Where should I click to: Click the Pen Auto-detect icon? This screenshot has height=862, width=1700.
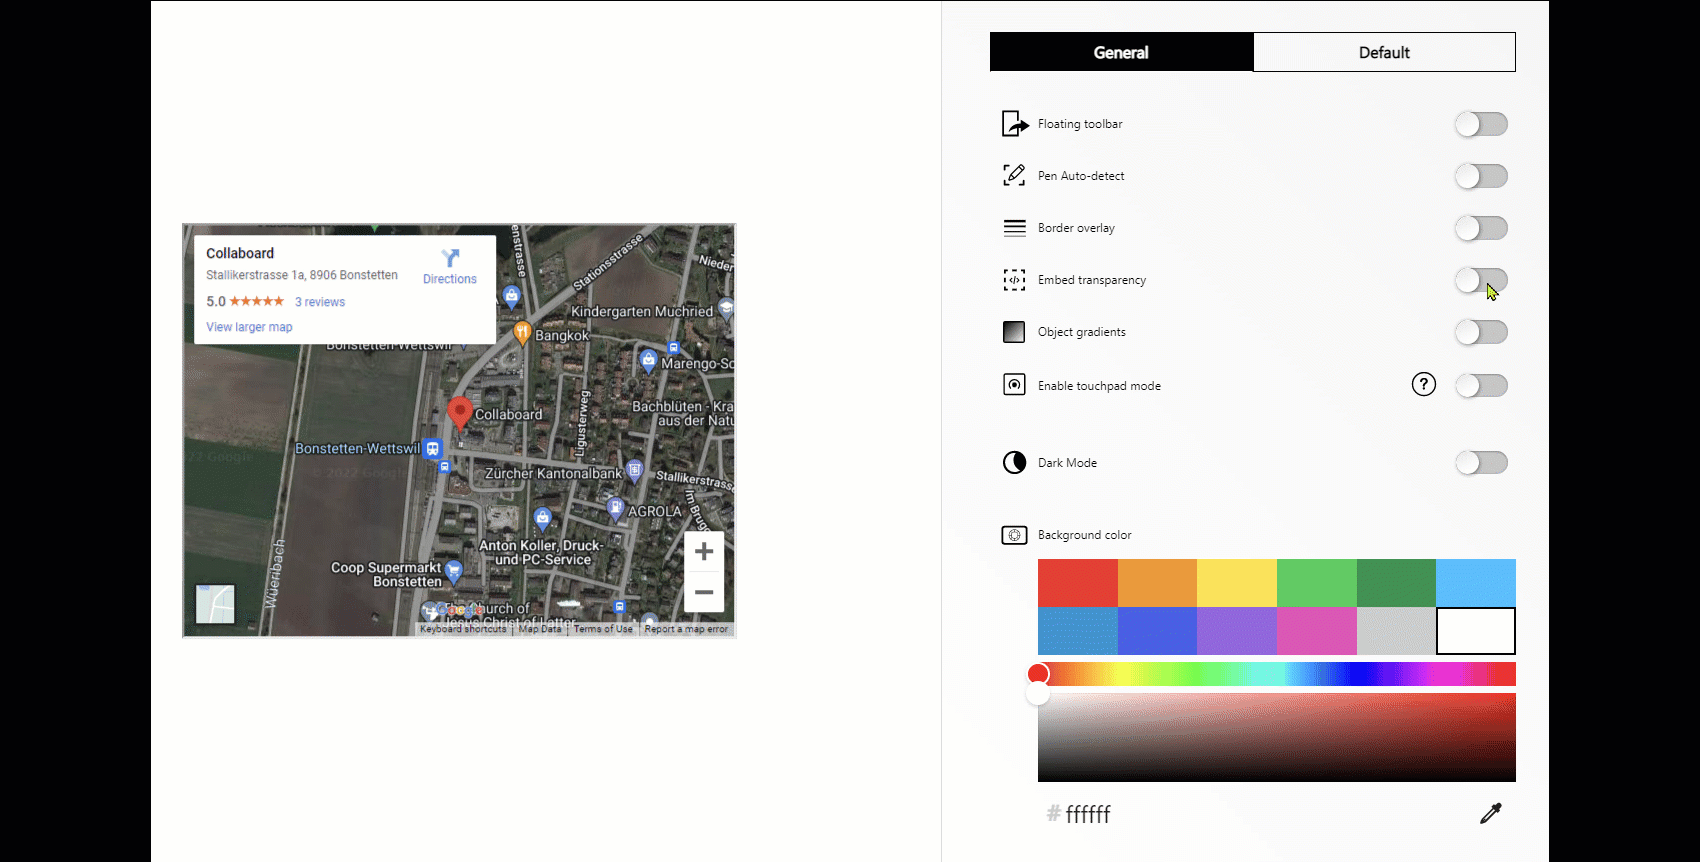click(1014, 176)
